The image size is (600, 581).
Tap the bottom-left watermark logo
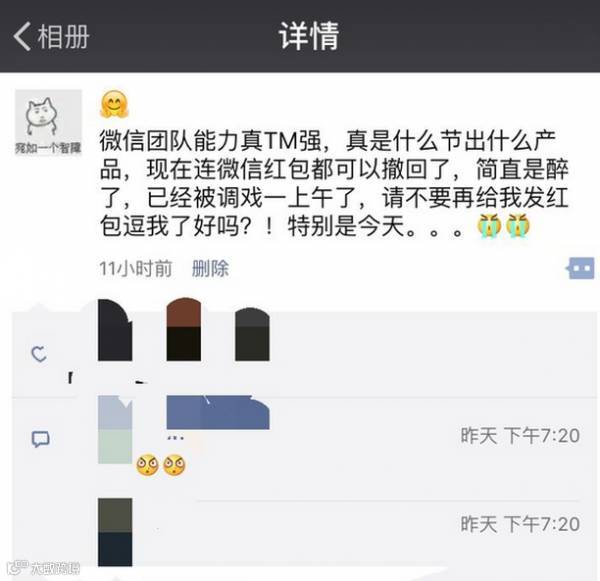click(45, 568)
